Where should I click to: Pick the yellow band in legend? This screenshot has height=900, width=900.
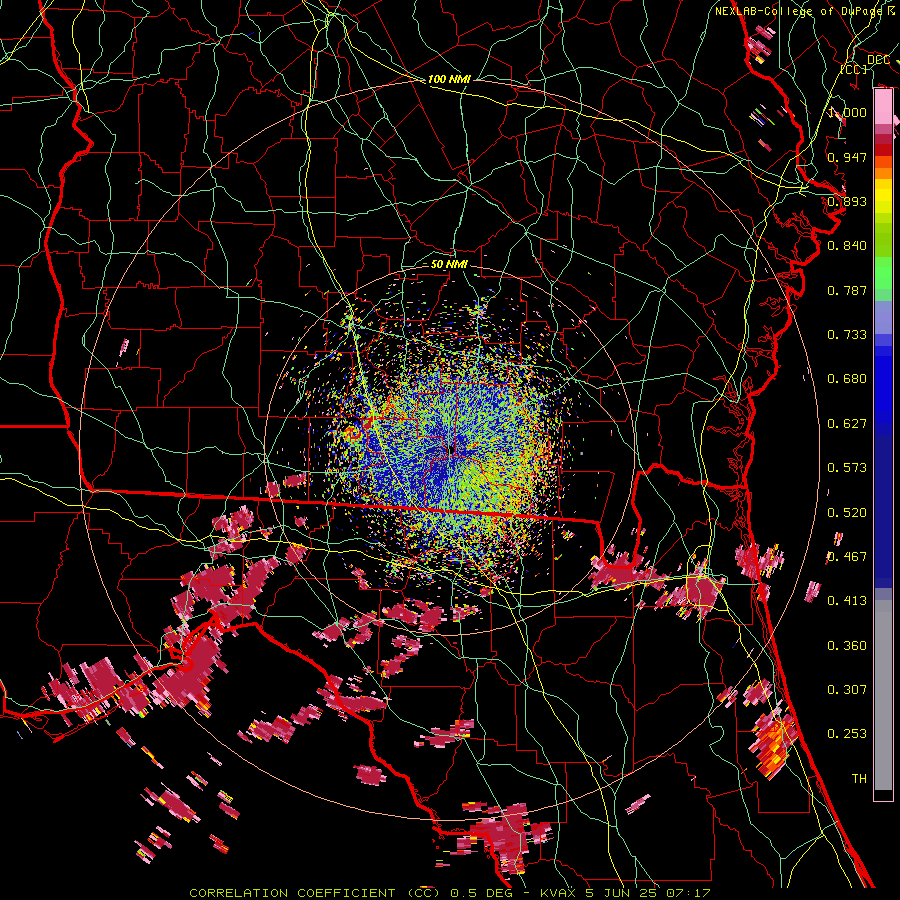[x=883, y=197]
